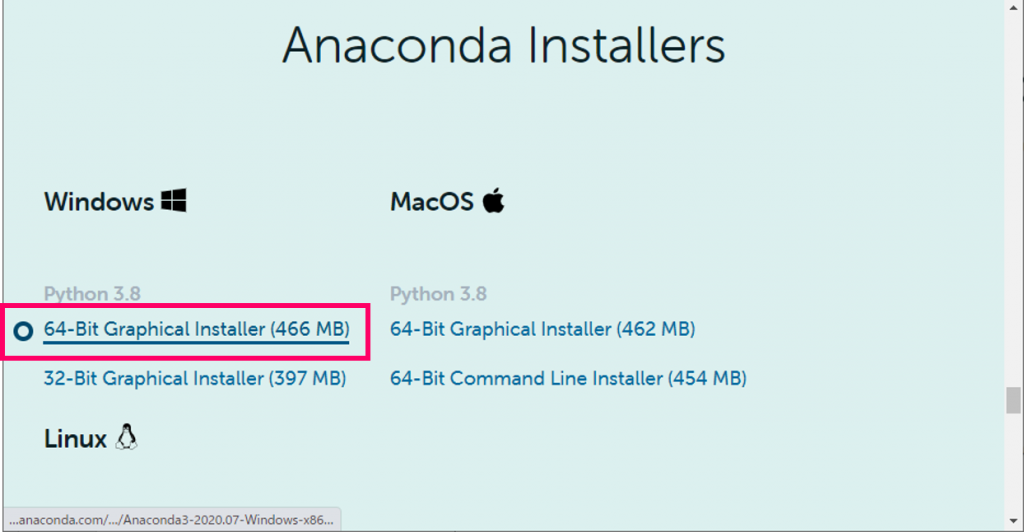Click the Linux Tux penguin icon
This screenshot has width=1024, height=532.
pyautogui.click(x=126, y=437)
